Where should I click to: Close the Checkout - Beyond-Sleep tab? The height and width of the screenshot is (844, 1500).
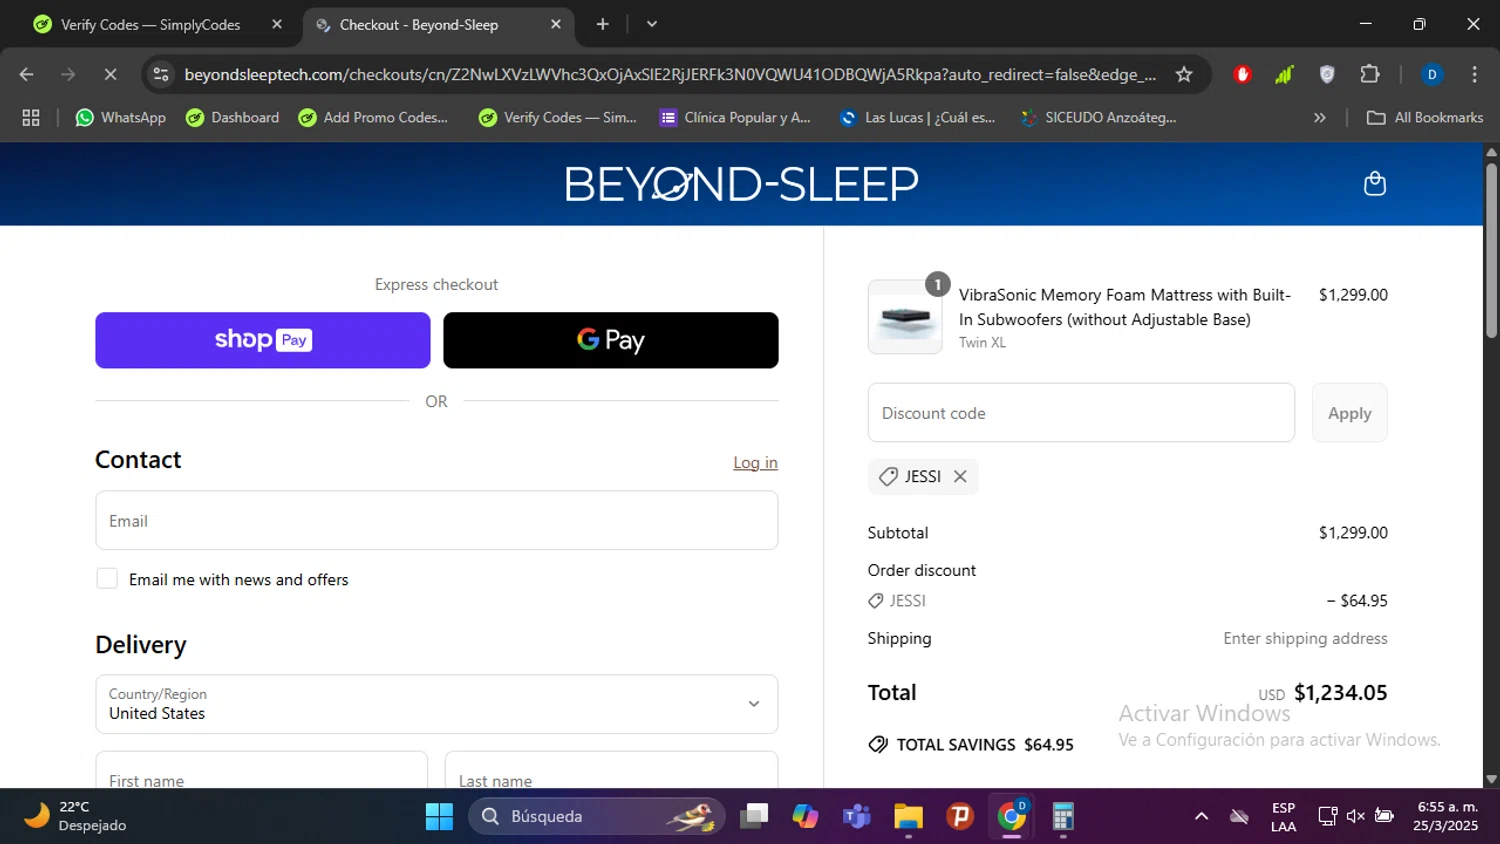pyautogui.click(x=556, y=25)
